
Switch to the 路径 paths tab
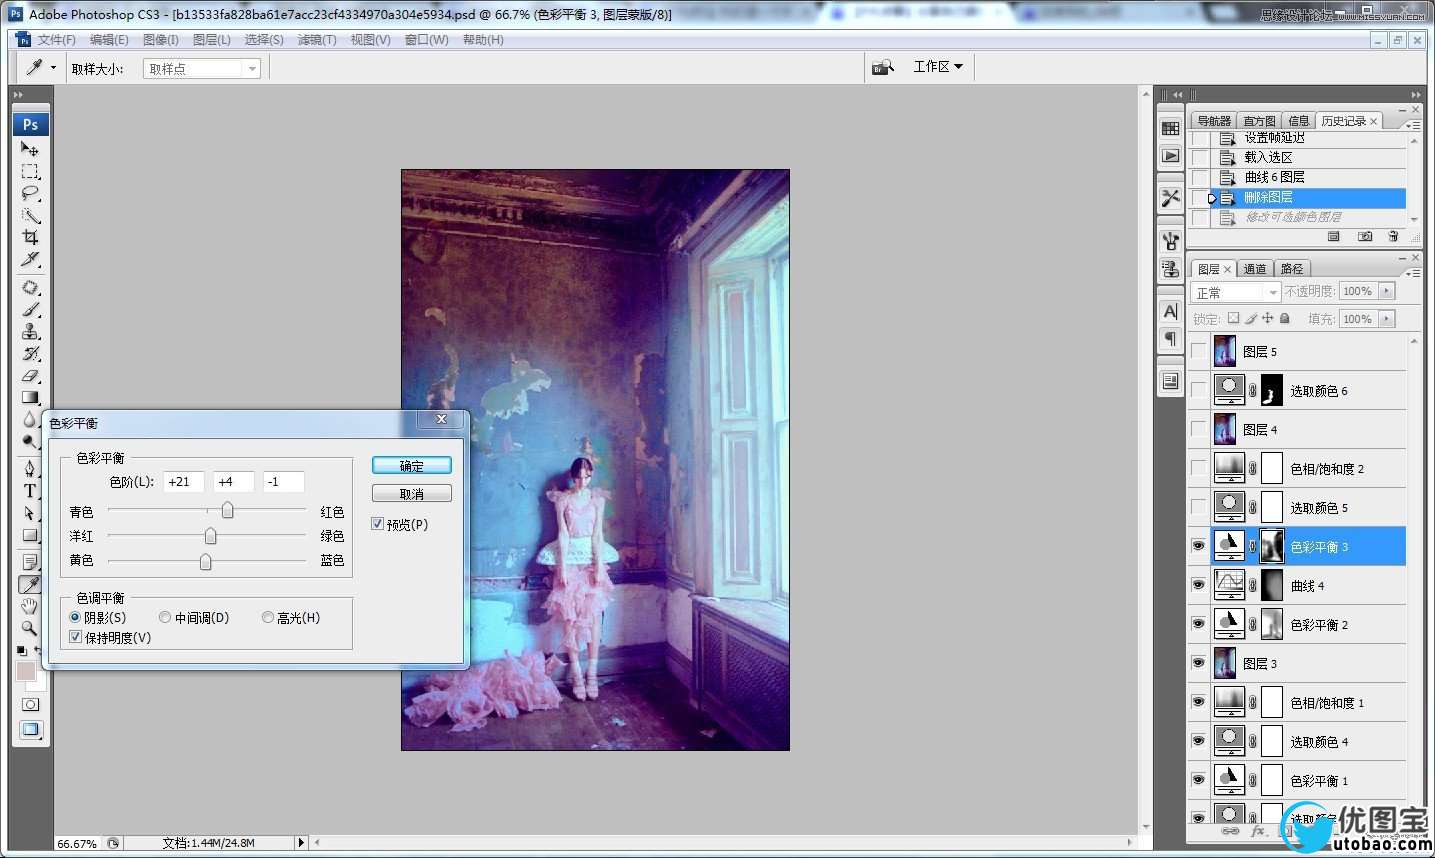tap(1293, 269)
